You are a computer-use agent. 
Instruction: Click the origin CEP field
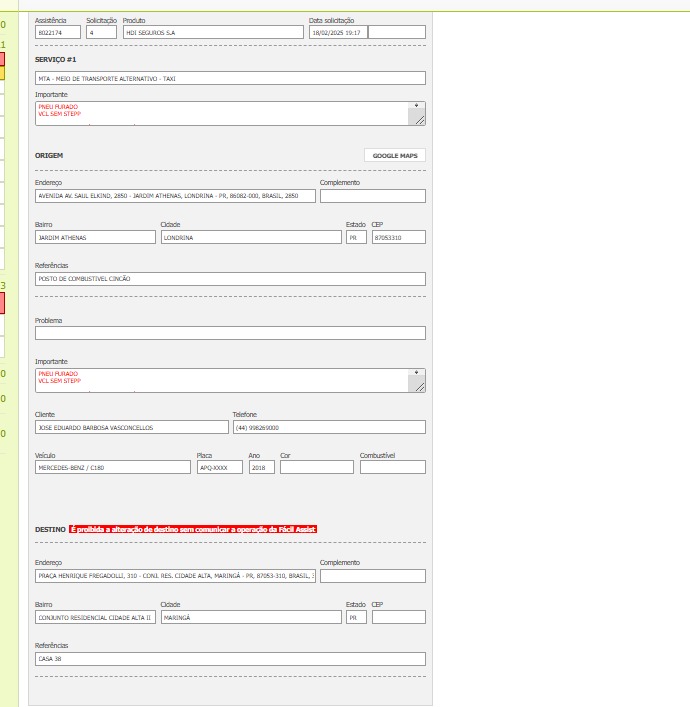[x=398, y=238]
